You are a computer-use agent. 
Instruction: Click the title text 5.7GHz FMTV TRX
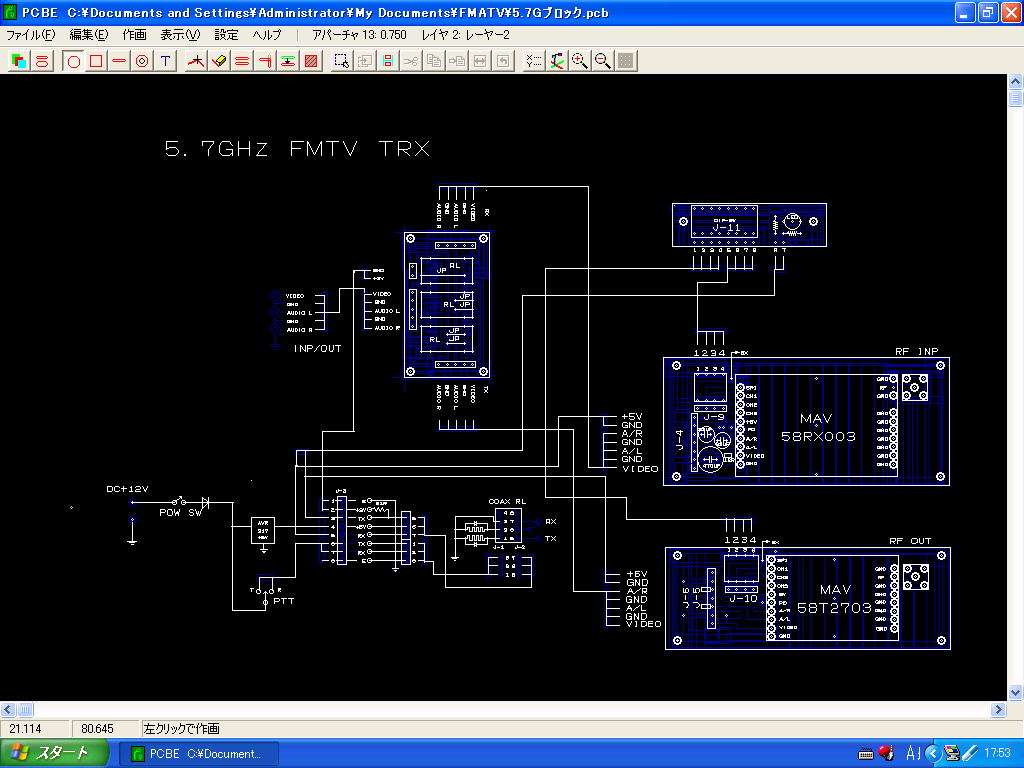pyautogui.click(x=297, y=149)
